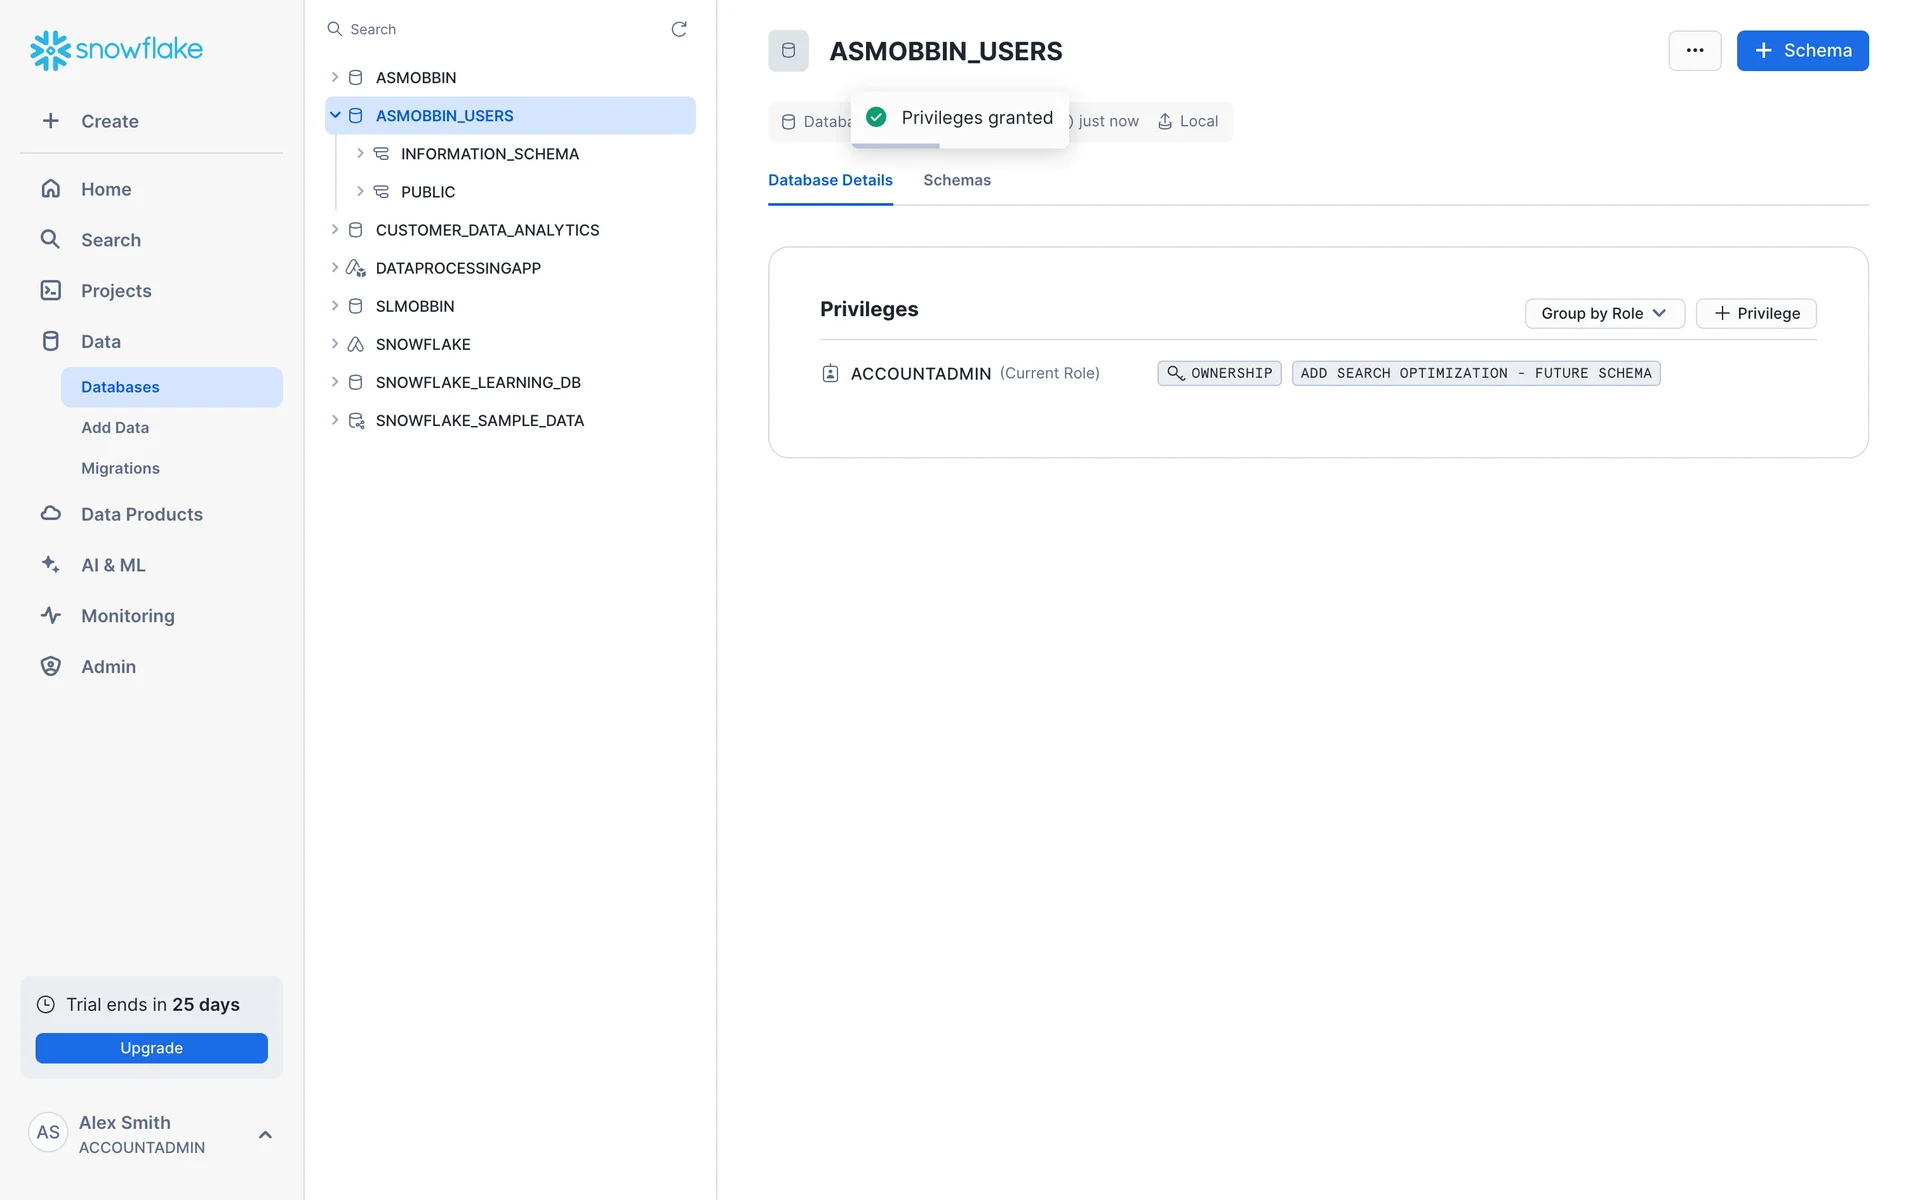Click the blue Schema button

tap(1802, 51)
